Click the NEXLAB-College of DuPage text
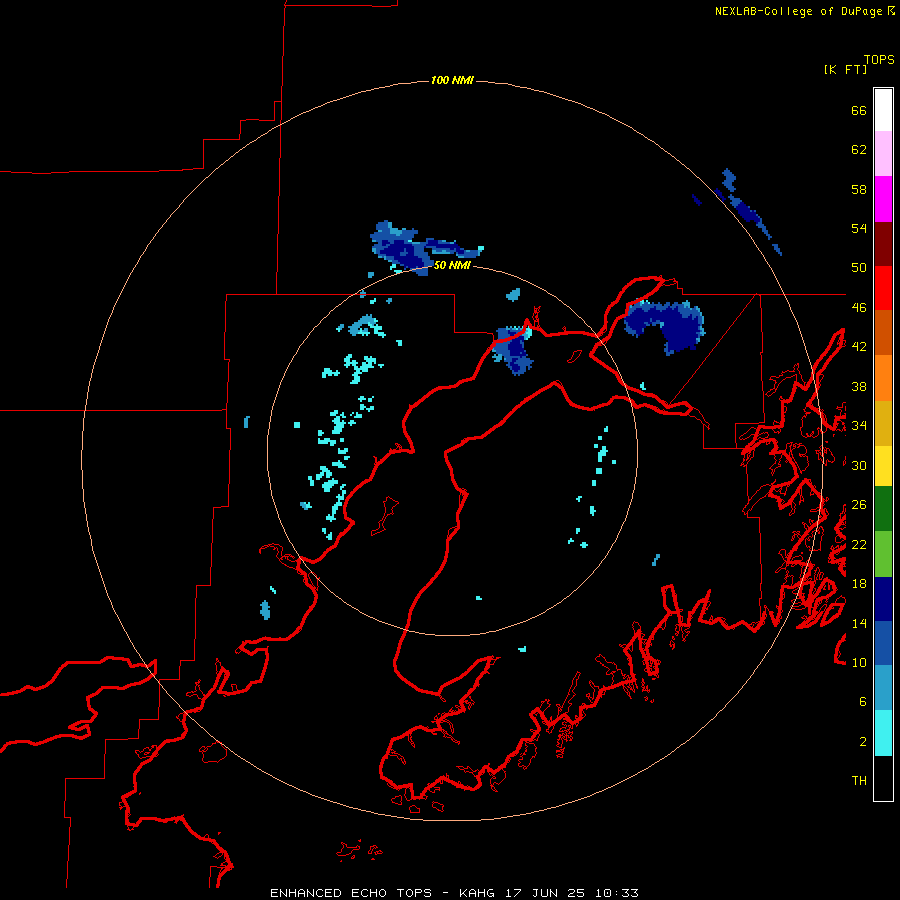Image resolution: width=900 pixels, height=900 pixels. (798, 11)
